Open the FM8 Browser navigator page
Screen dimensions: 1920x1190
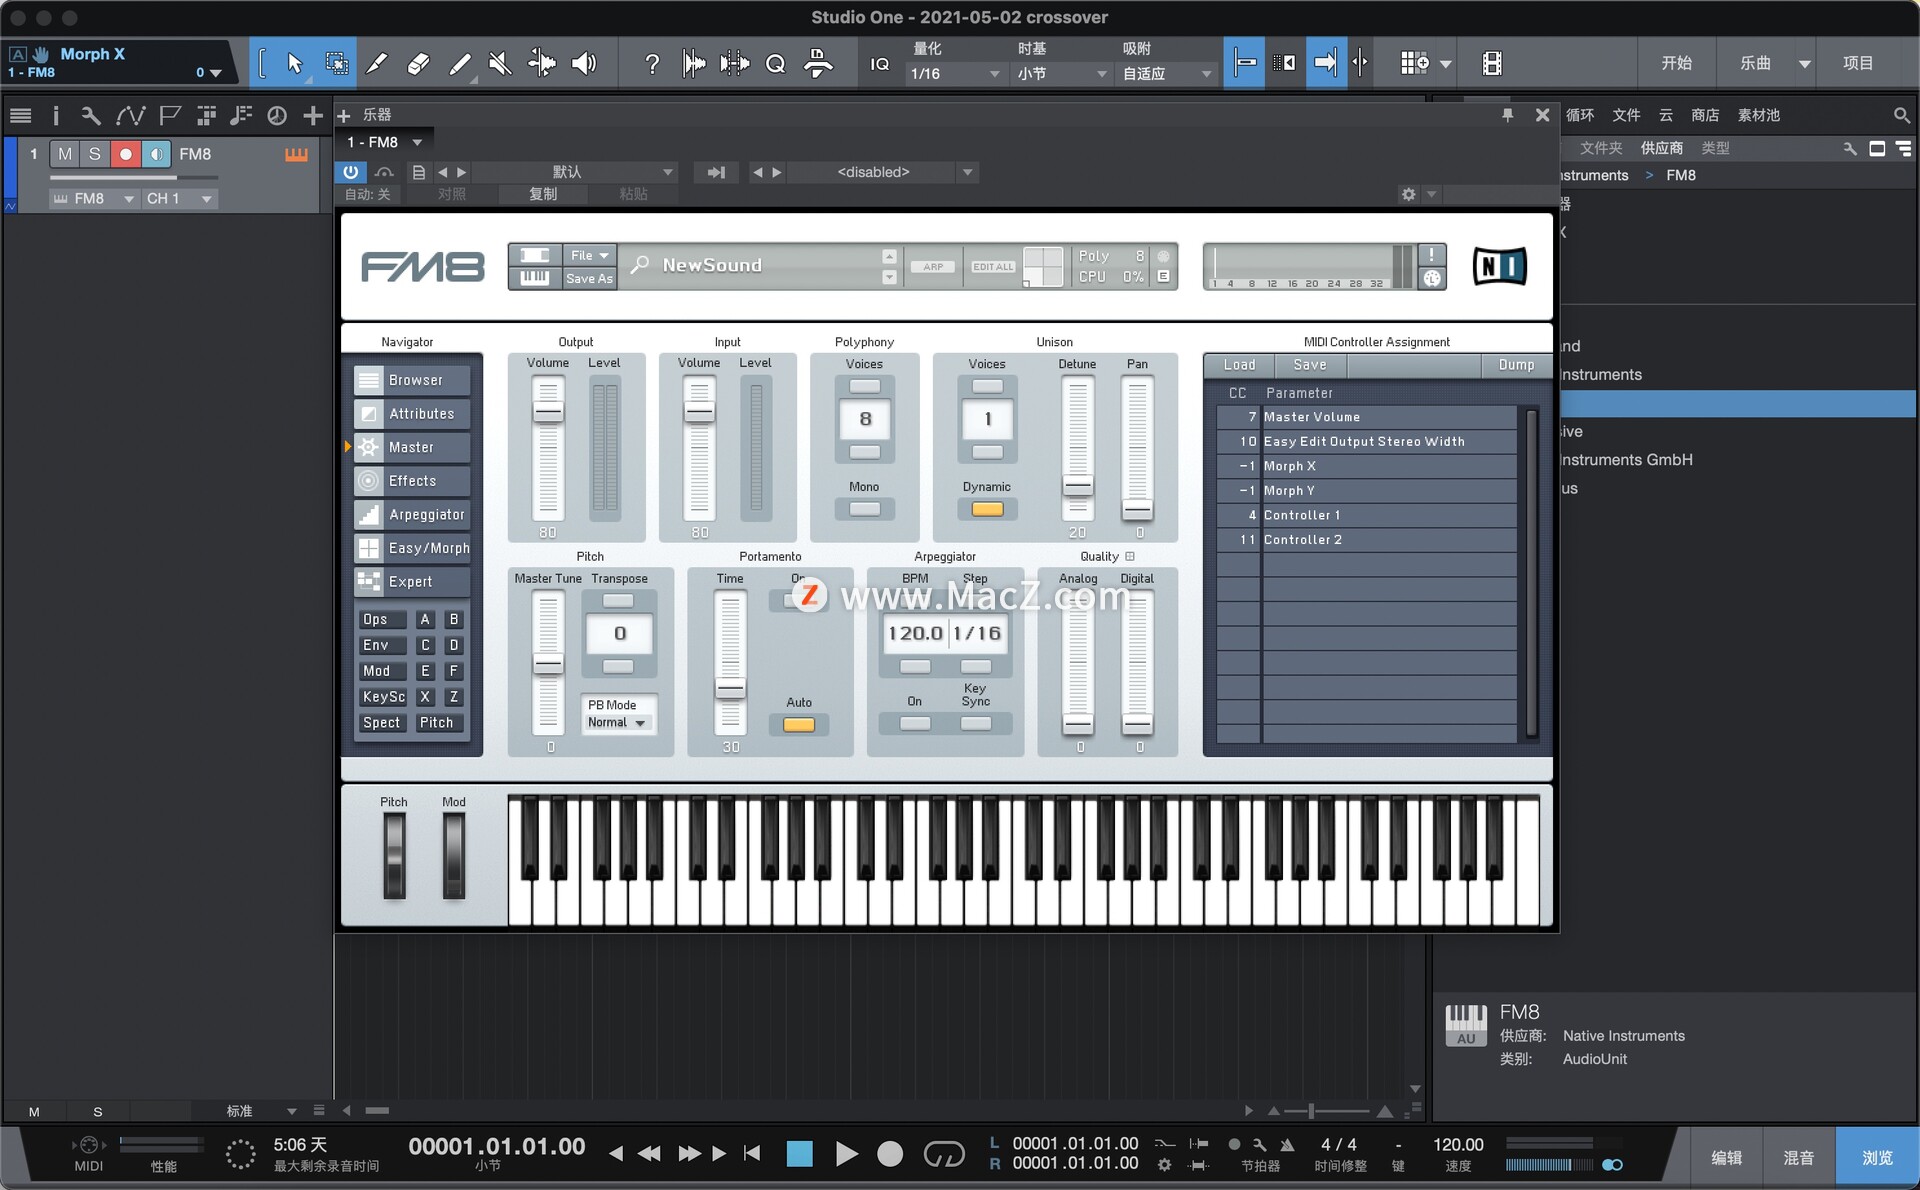click(x=412, y=380)
